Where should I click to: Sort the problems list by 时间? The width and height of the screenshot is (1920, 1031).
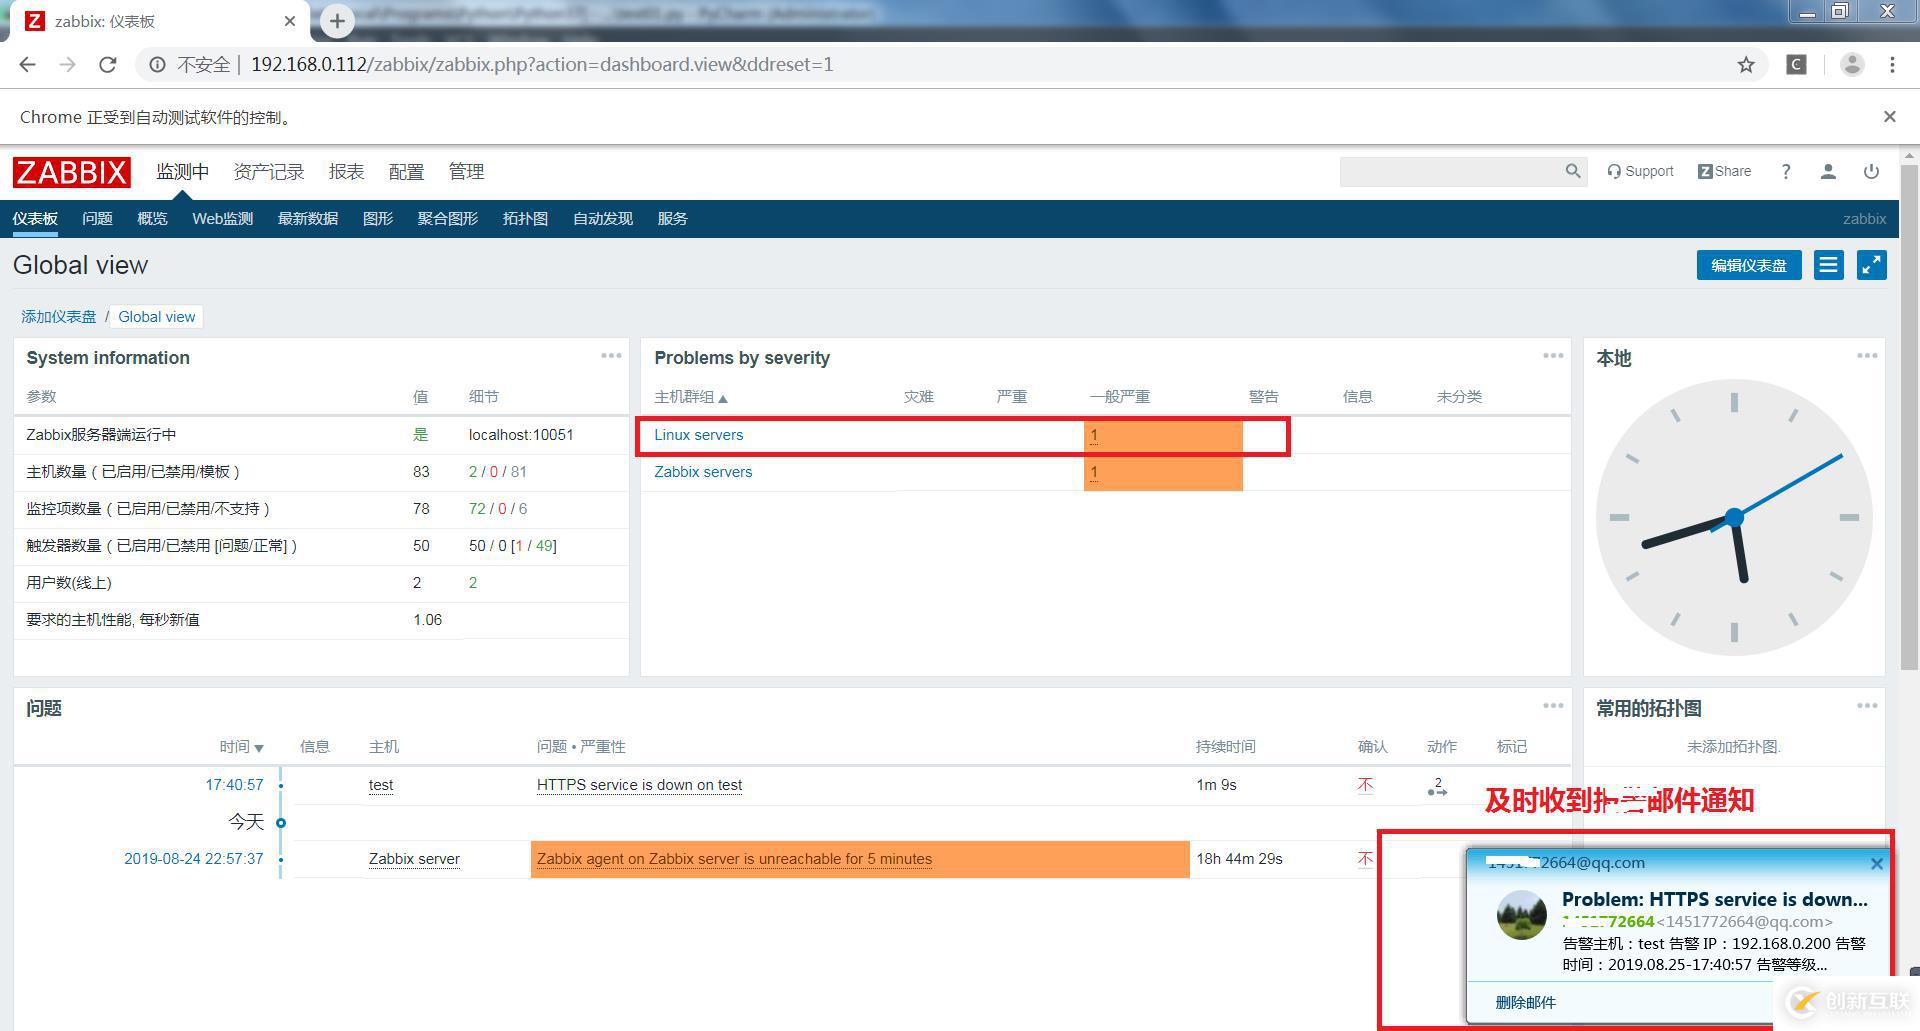241,747
